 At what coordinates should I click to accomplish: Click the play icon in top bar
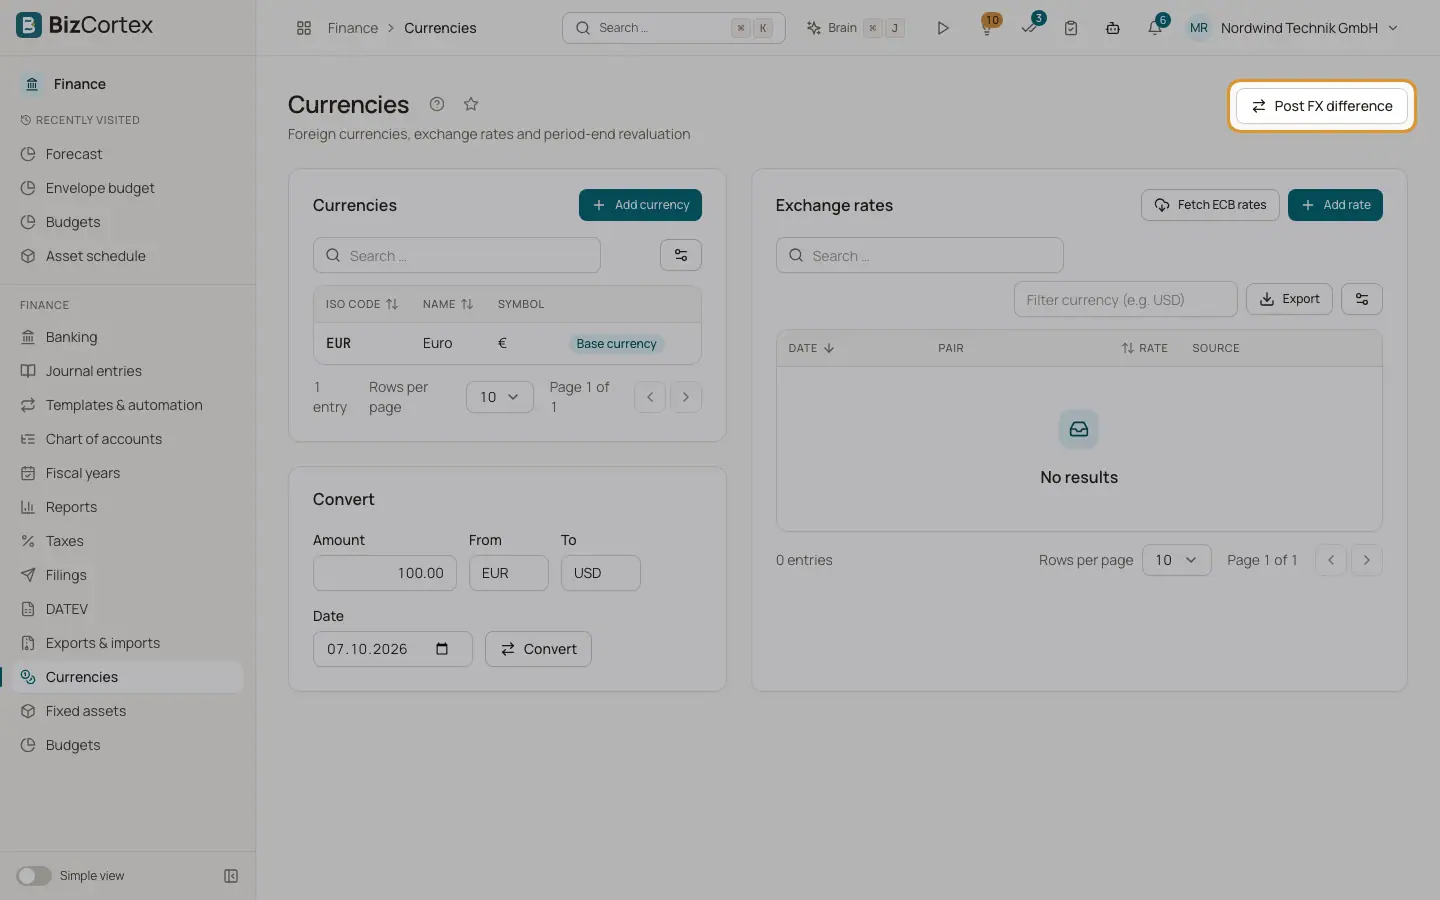click(x=943, y=28)
